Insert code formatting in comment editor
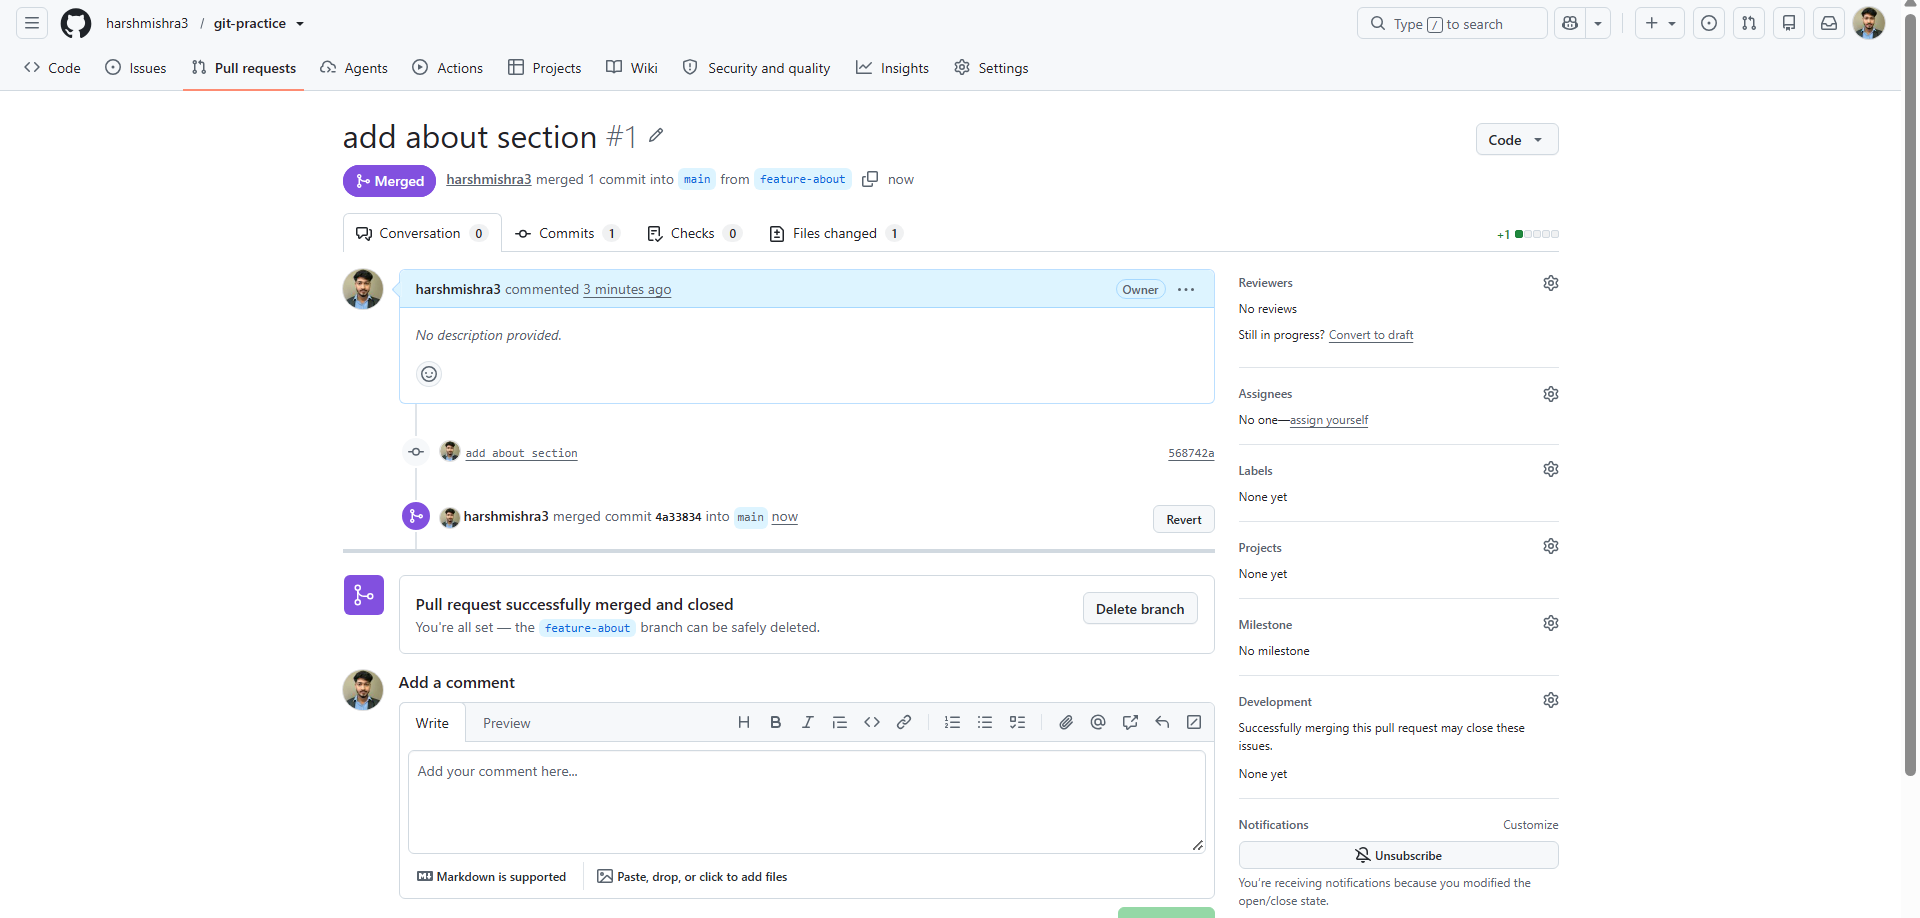This screenshot has height=918, width=1920. pyautogui.click(x=872, y=722)
